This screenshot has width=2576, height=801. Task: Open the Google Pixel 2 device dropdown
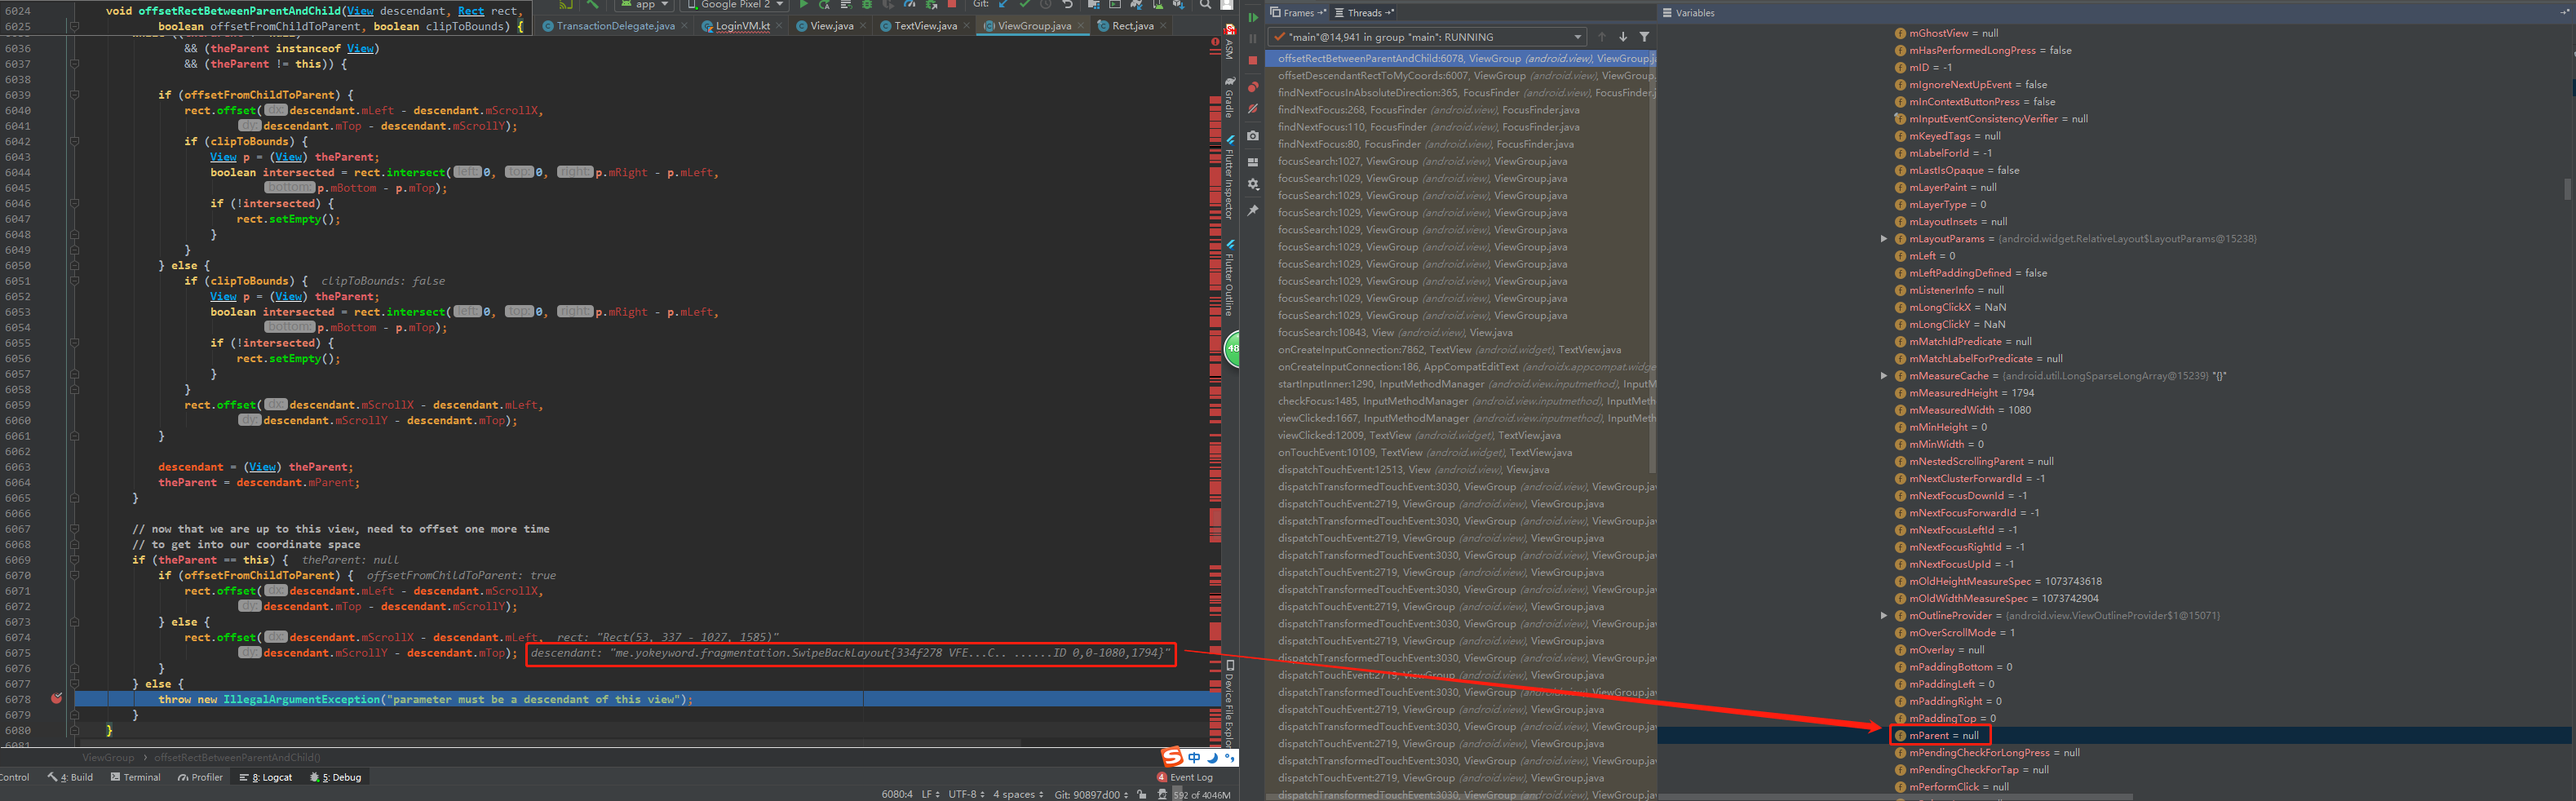pos(735,5)
